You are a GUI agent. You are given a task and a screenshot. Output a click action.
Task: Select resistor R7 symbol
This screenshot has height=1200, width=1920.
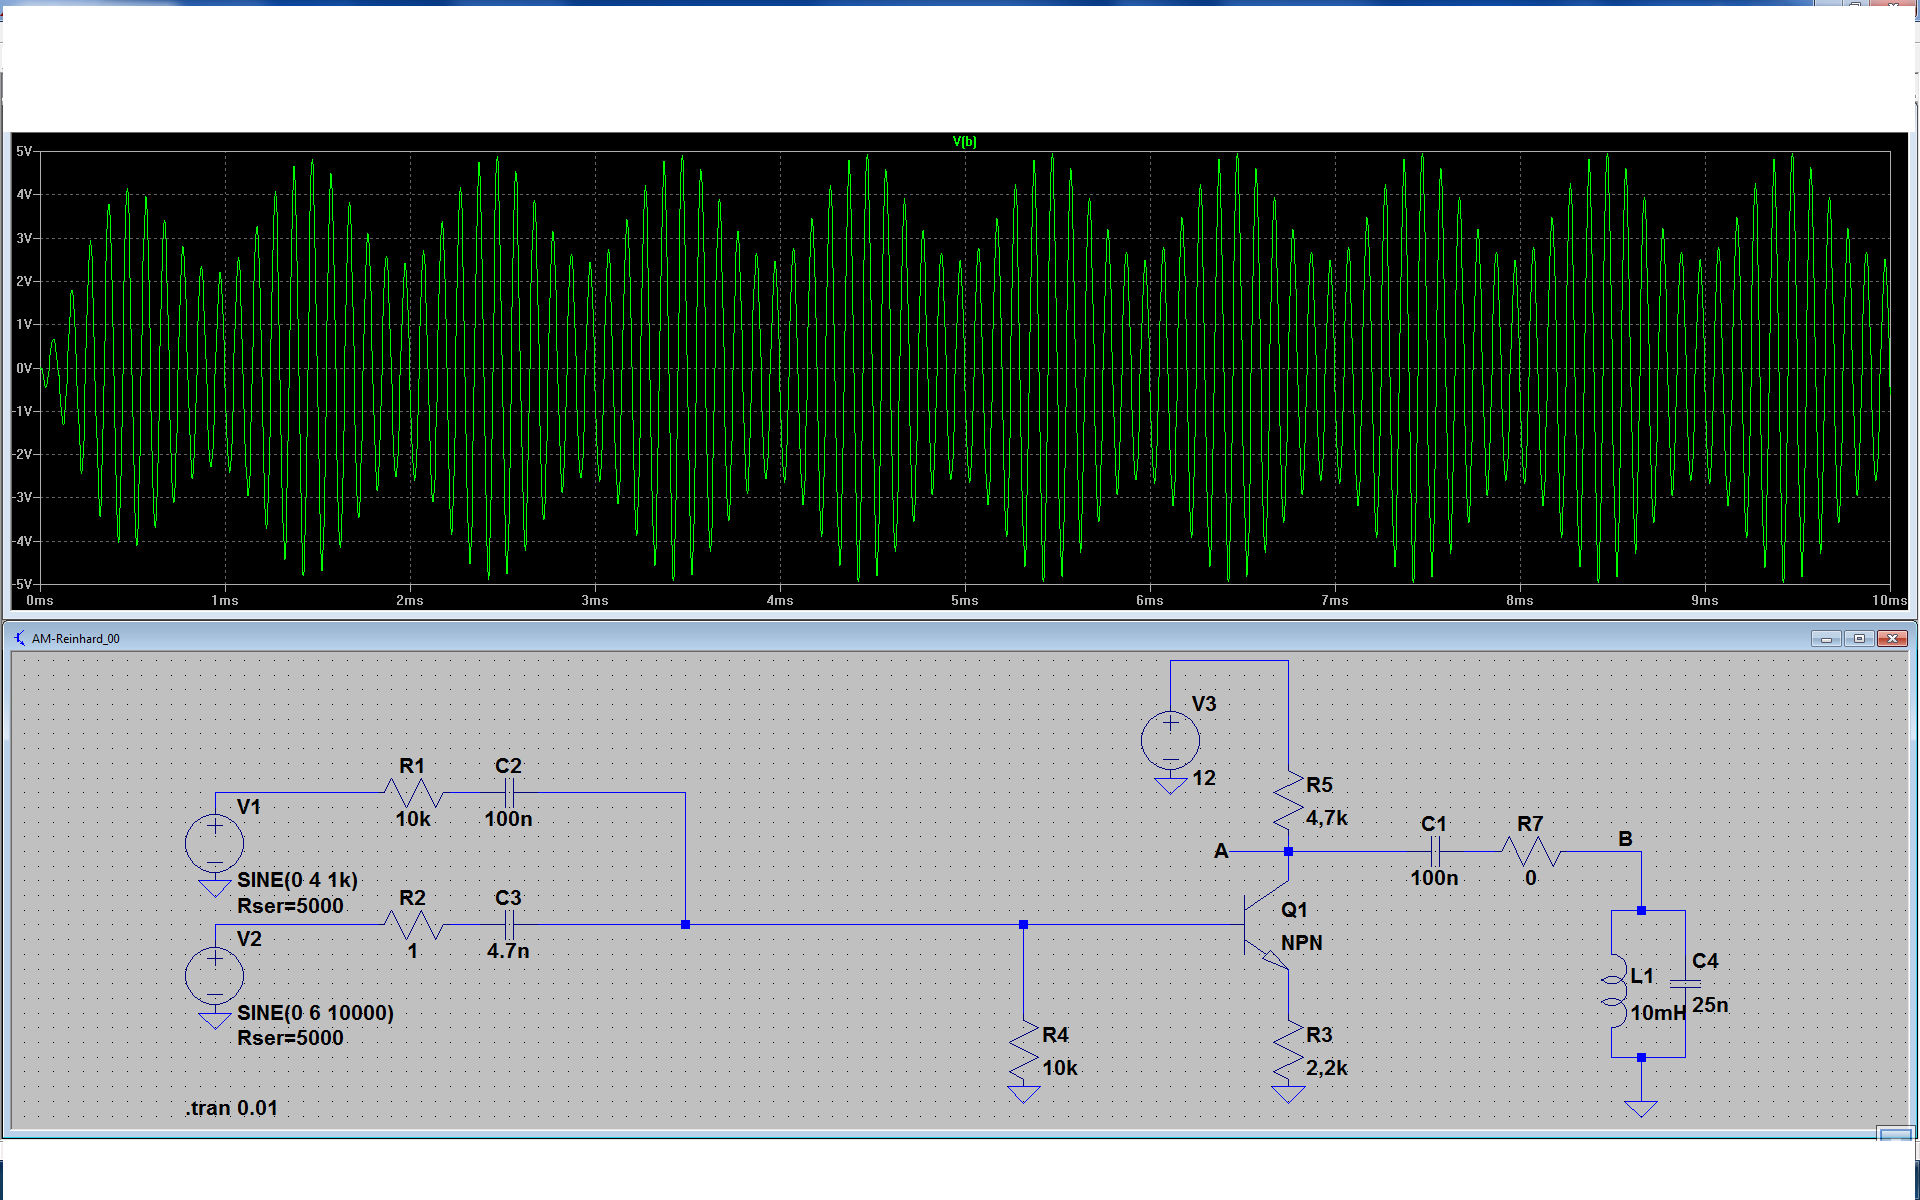[x=1530, y=852]
